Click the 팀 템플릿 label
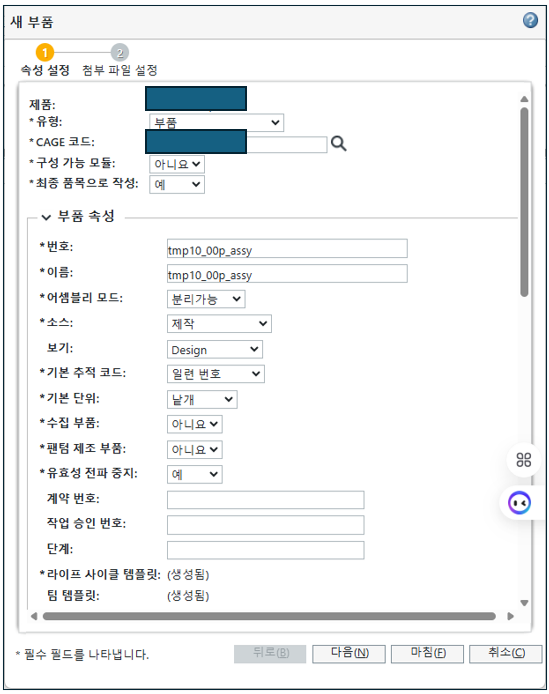 click(73, 595)
